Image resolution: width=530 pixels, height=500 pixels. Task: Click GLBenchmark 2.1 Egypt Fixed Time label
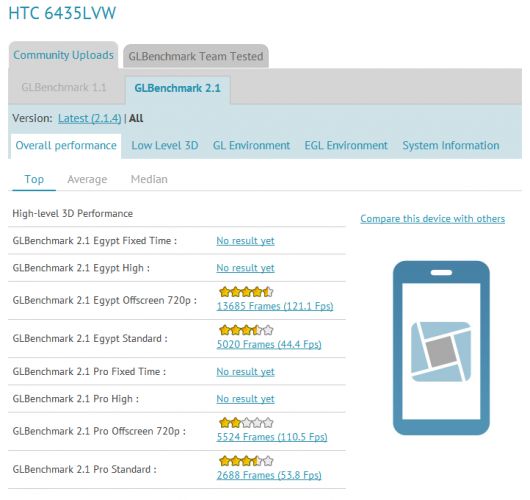(x=95, y=241)
